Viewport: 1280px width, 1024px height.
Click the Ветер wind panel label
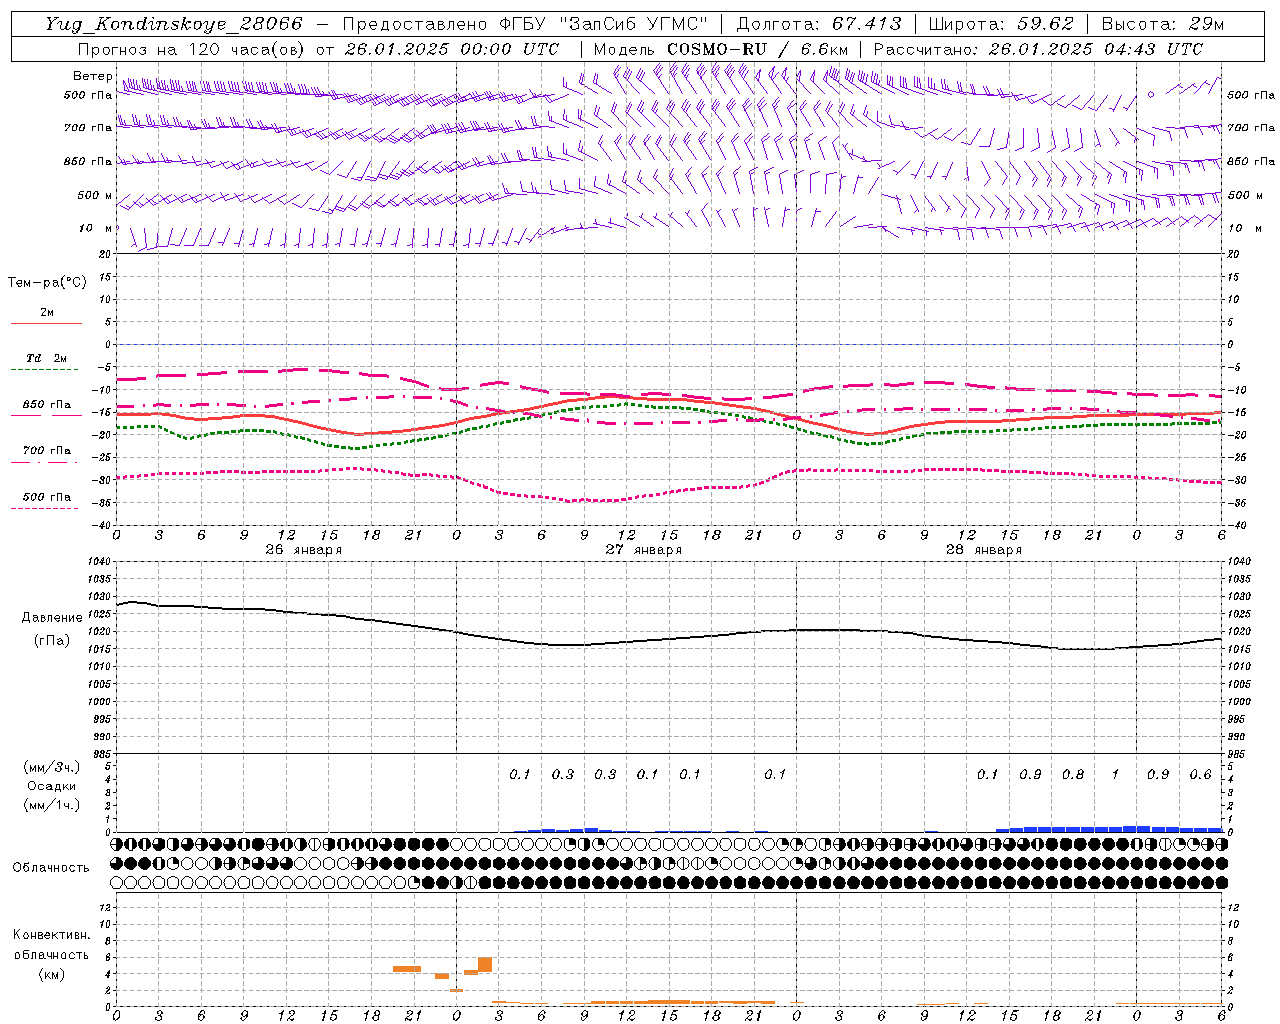click(92, 76)
